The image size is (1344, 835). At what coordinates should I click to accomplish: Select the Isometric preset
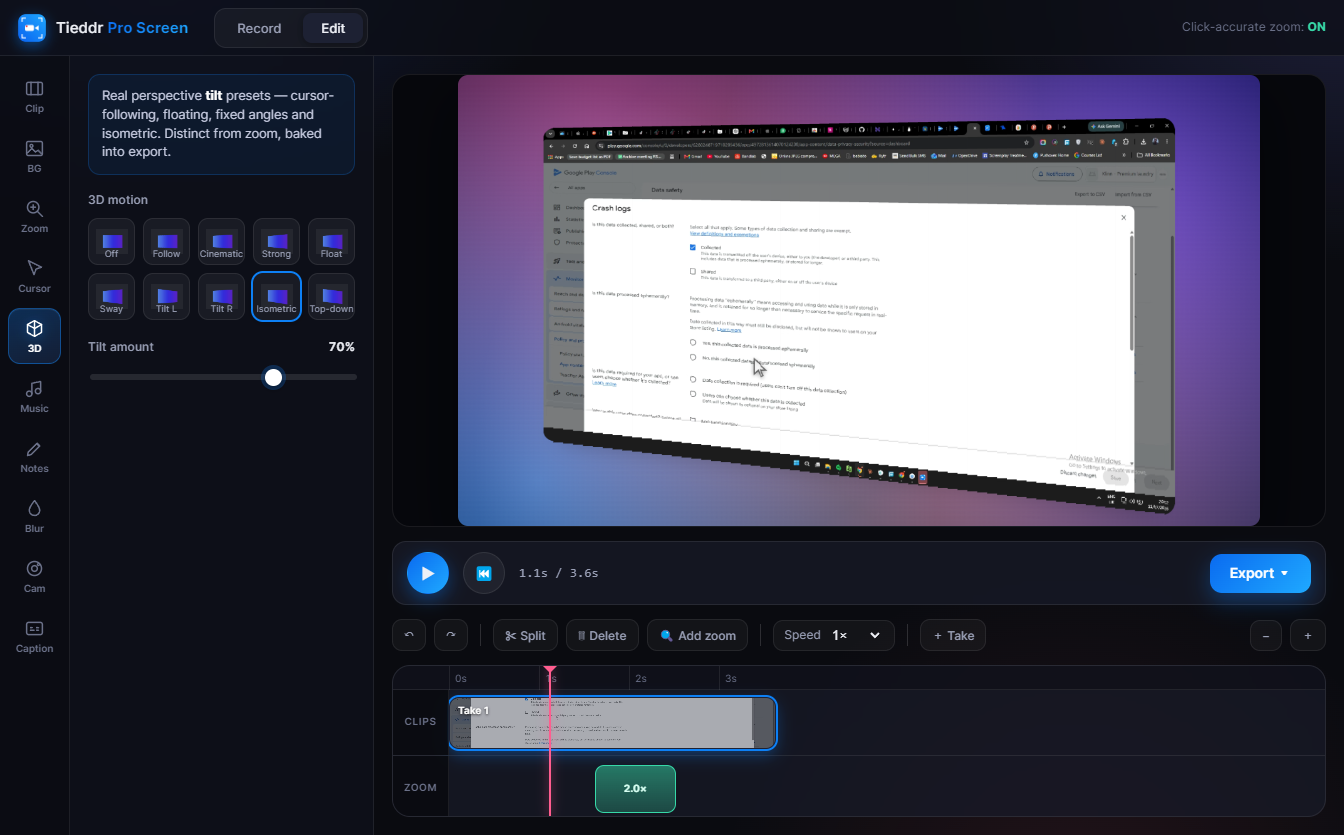click(276, 296)
